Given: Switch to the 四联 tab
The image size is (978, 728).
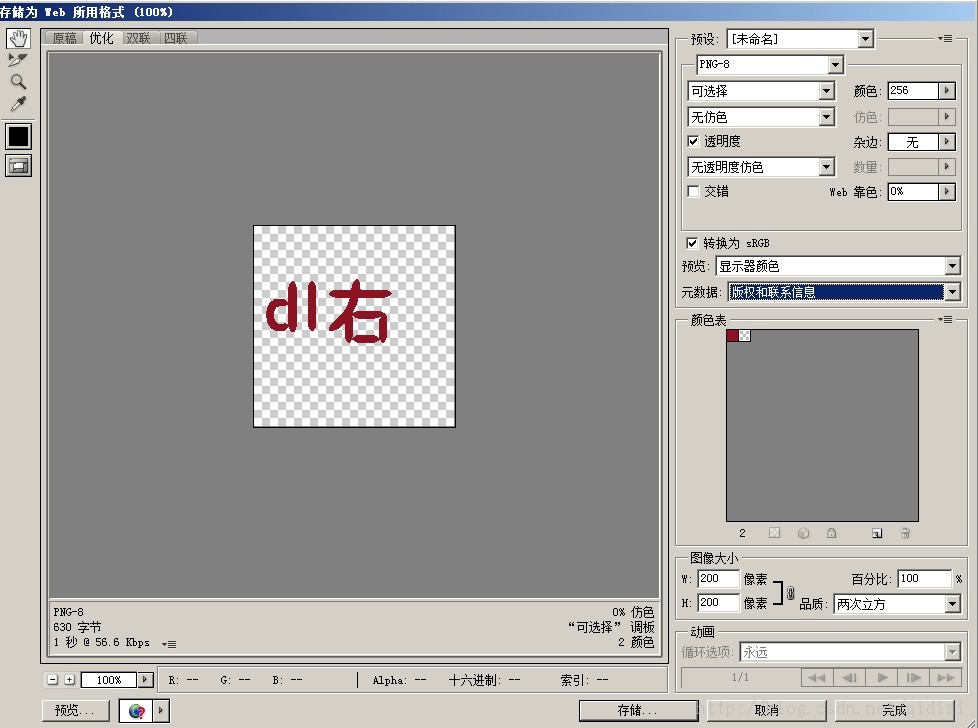Looking at the screenshot, I should pyautogui.click(x=176, y=38).
